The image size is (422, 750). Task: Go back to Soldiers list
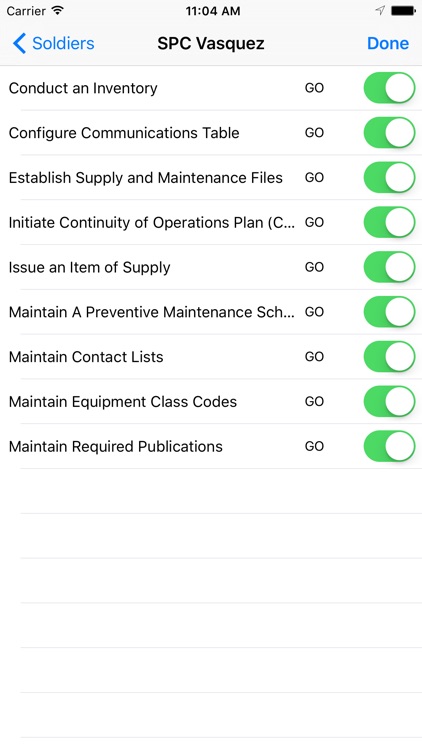coord(54,43)
